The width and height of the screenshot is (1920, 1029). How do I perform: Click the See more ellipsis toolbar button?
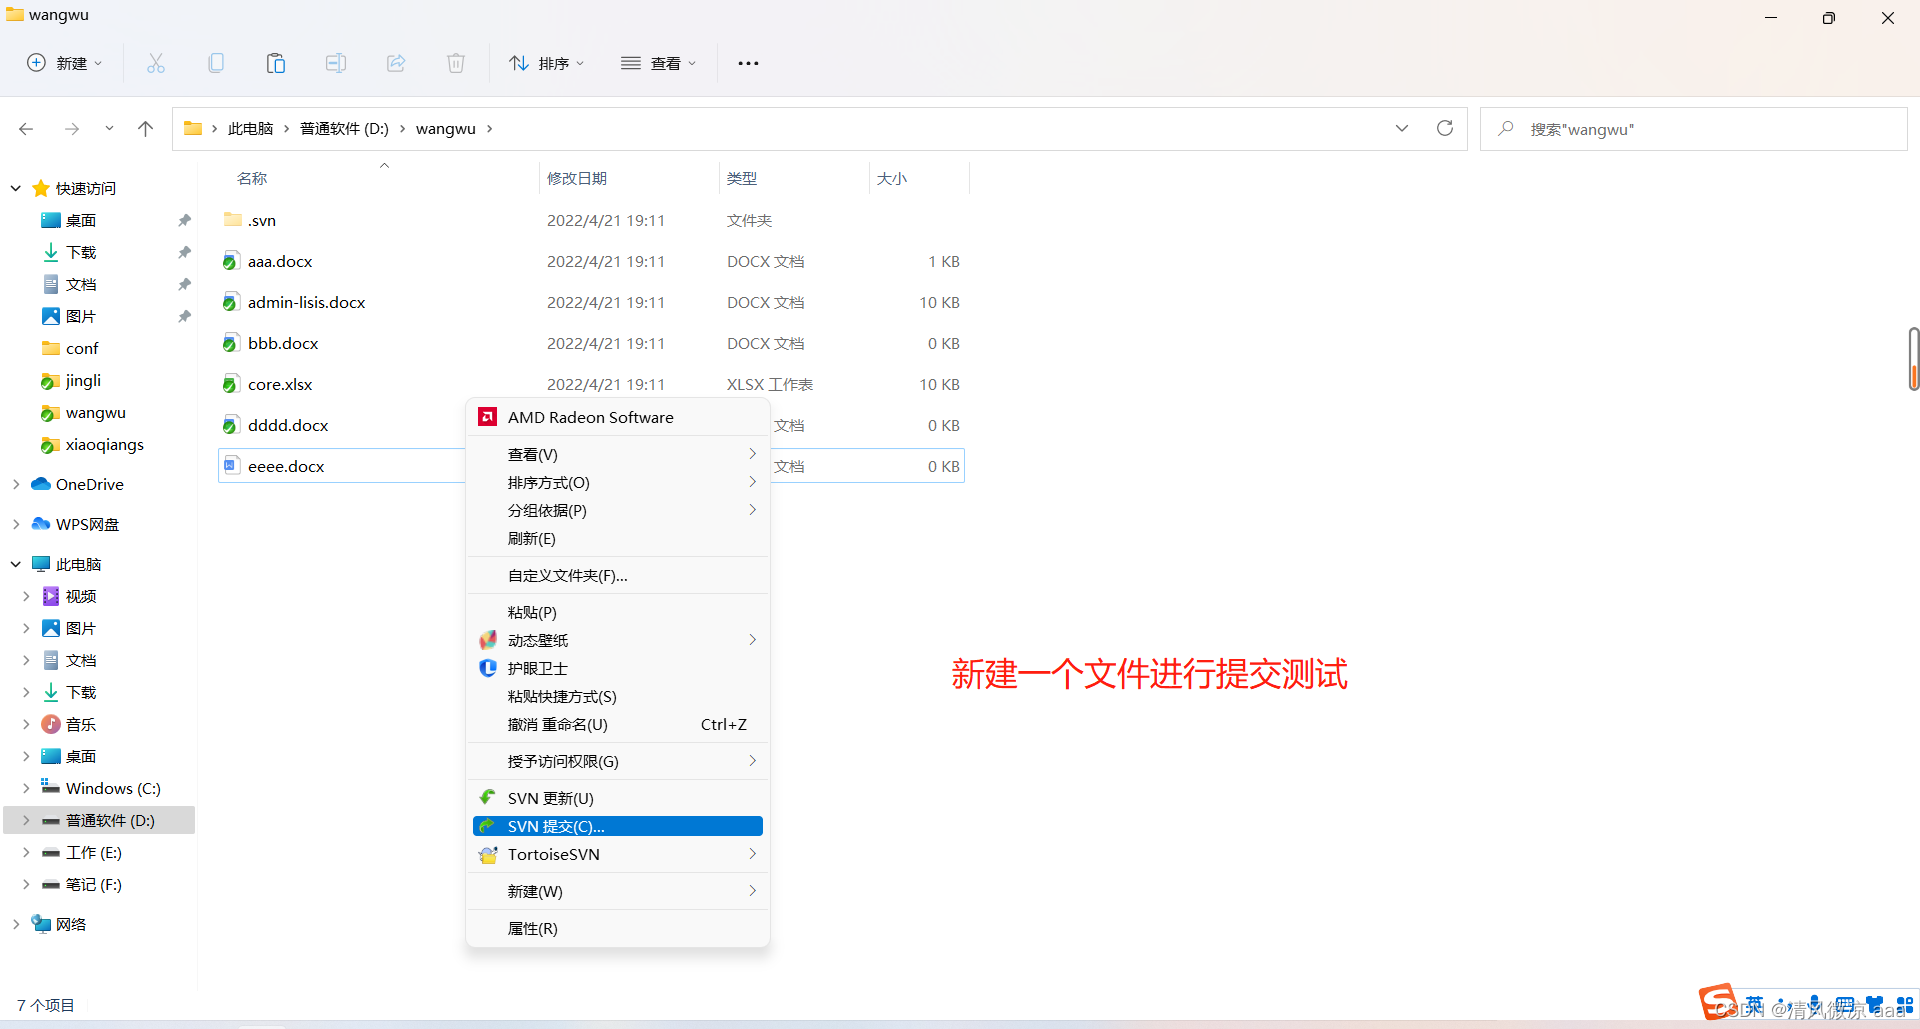[x=748, y=63]
